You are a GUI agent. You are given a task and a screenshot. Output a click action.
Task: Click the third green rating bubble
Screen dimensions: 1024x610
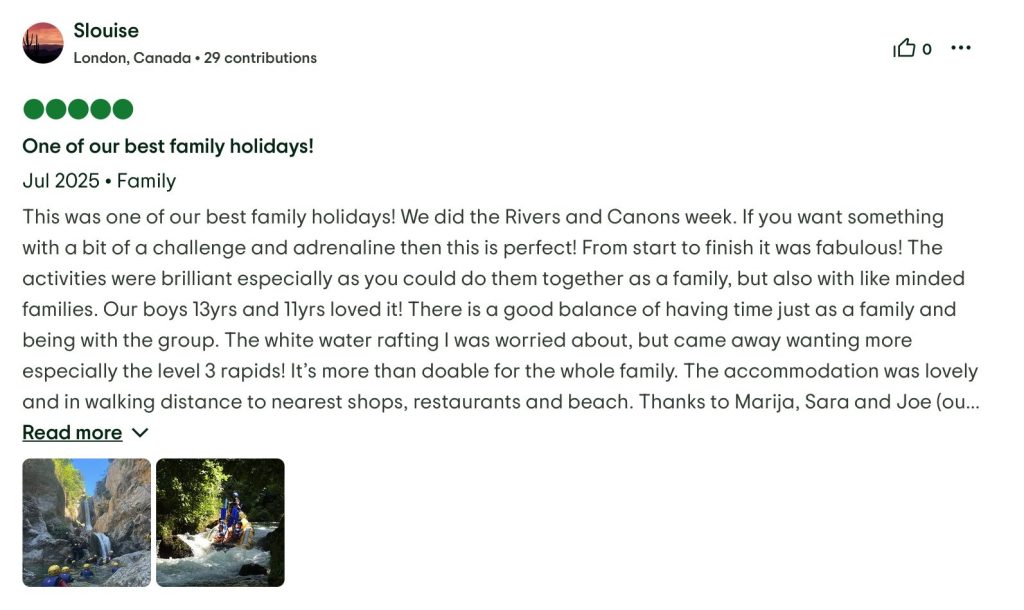tap(78, 109)
